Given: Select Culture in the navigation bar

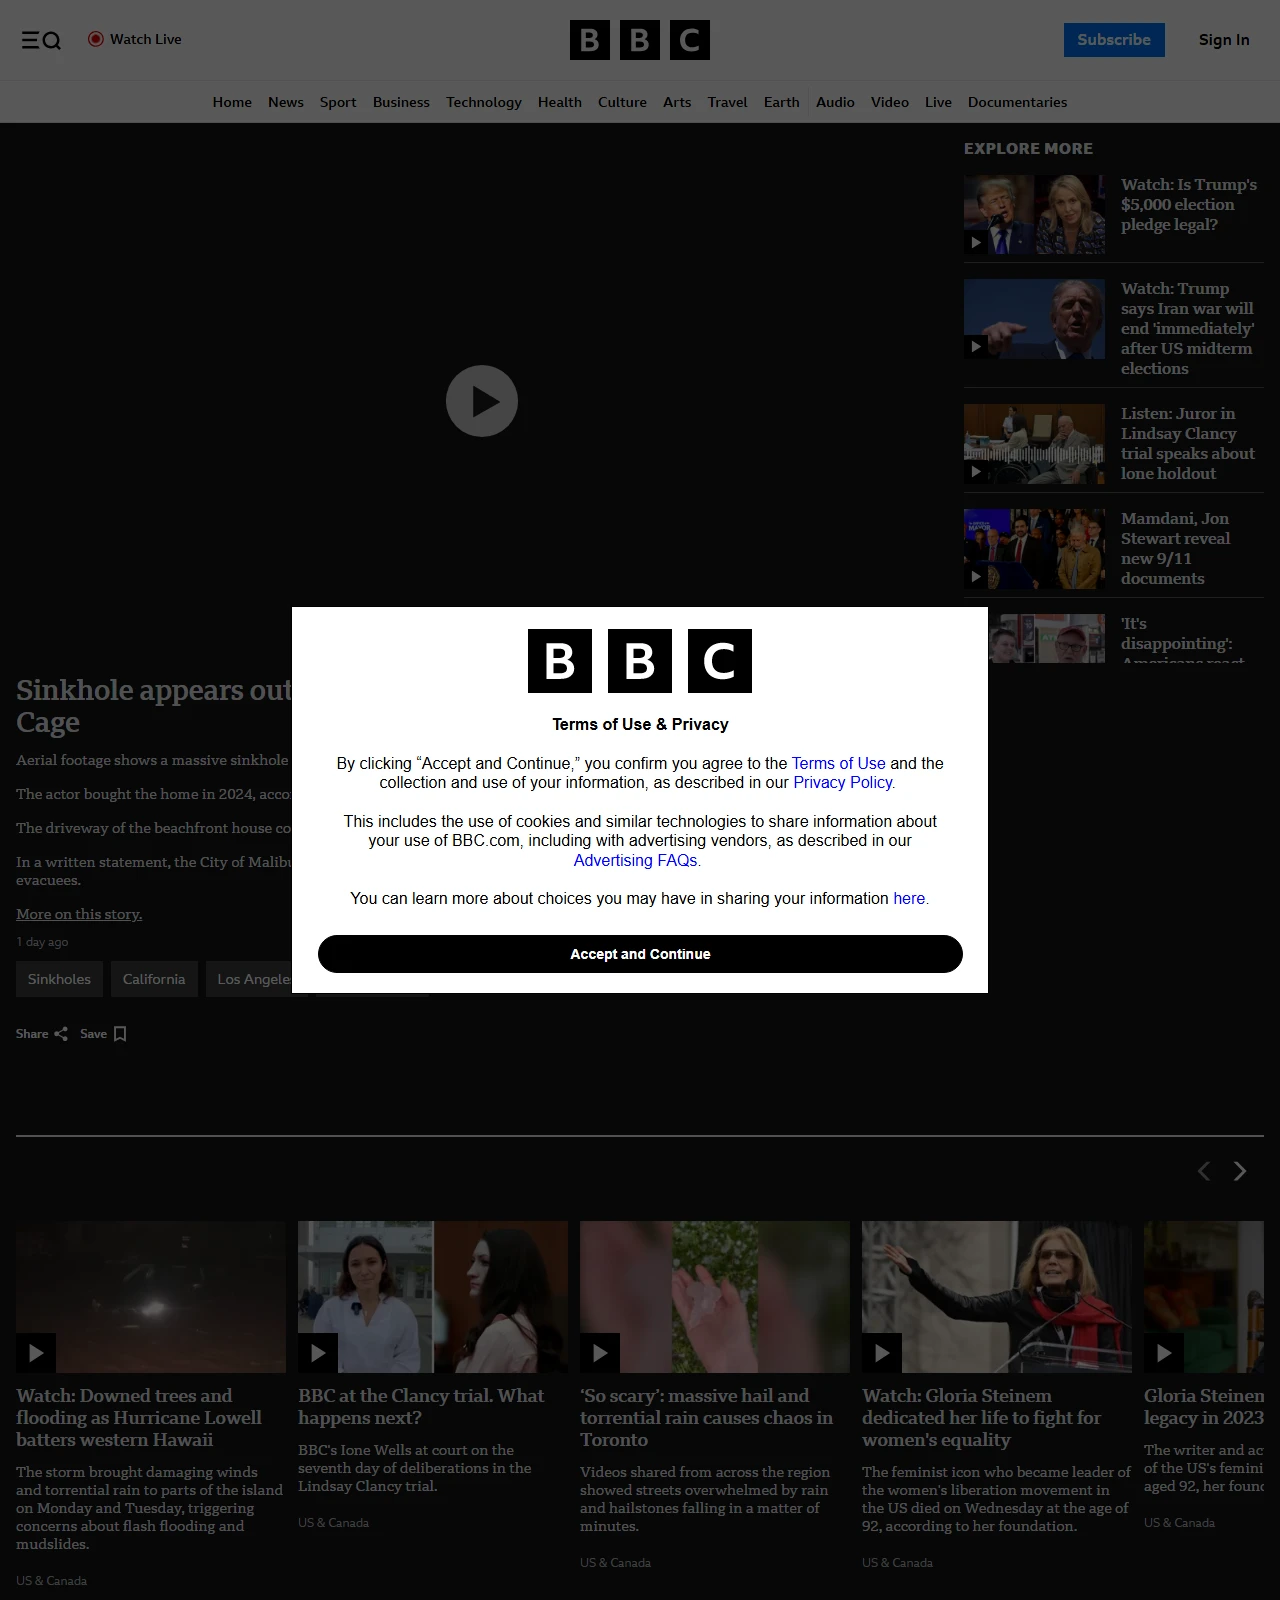Looking at the screenshot, I should (622, 102).
